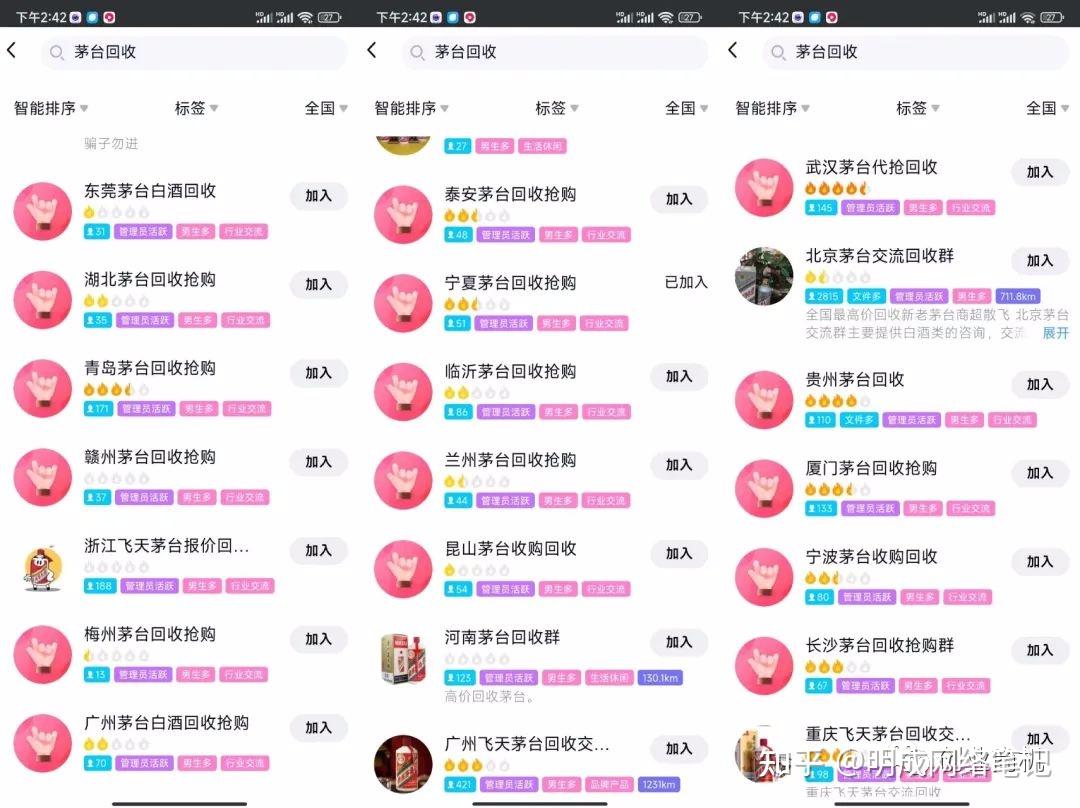Join the 兰州茅台回收抢购 group
Viewport: 1080px width, 808px height.
click(x=678, y=465)
